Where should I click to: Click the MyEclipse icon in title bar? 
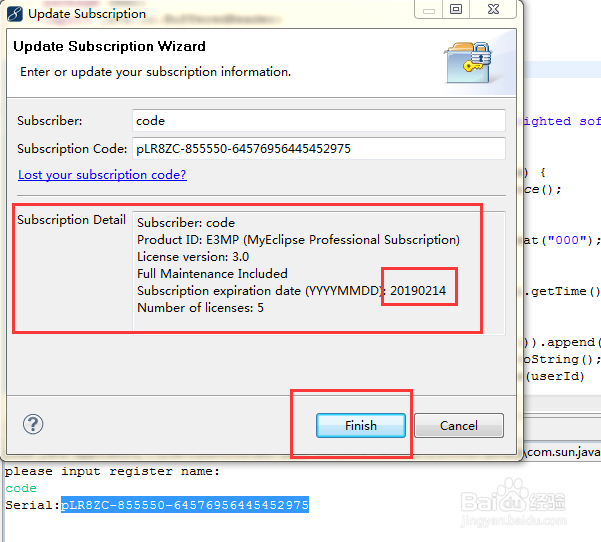[15, 14]
